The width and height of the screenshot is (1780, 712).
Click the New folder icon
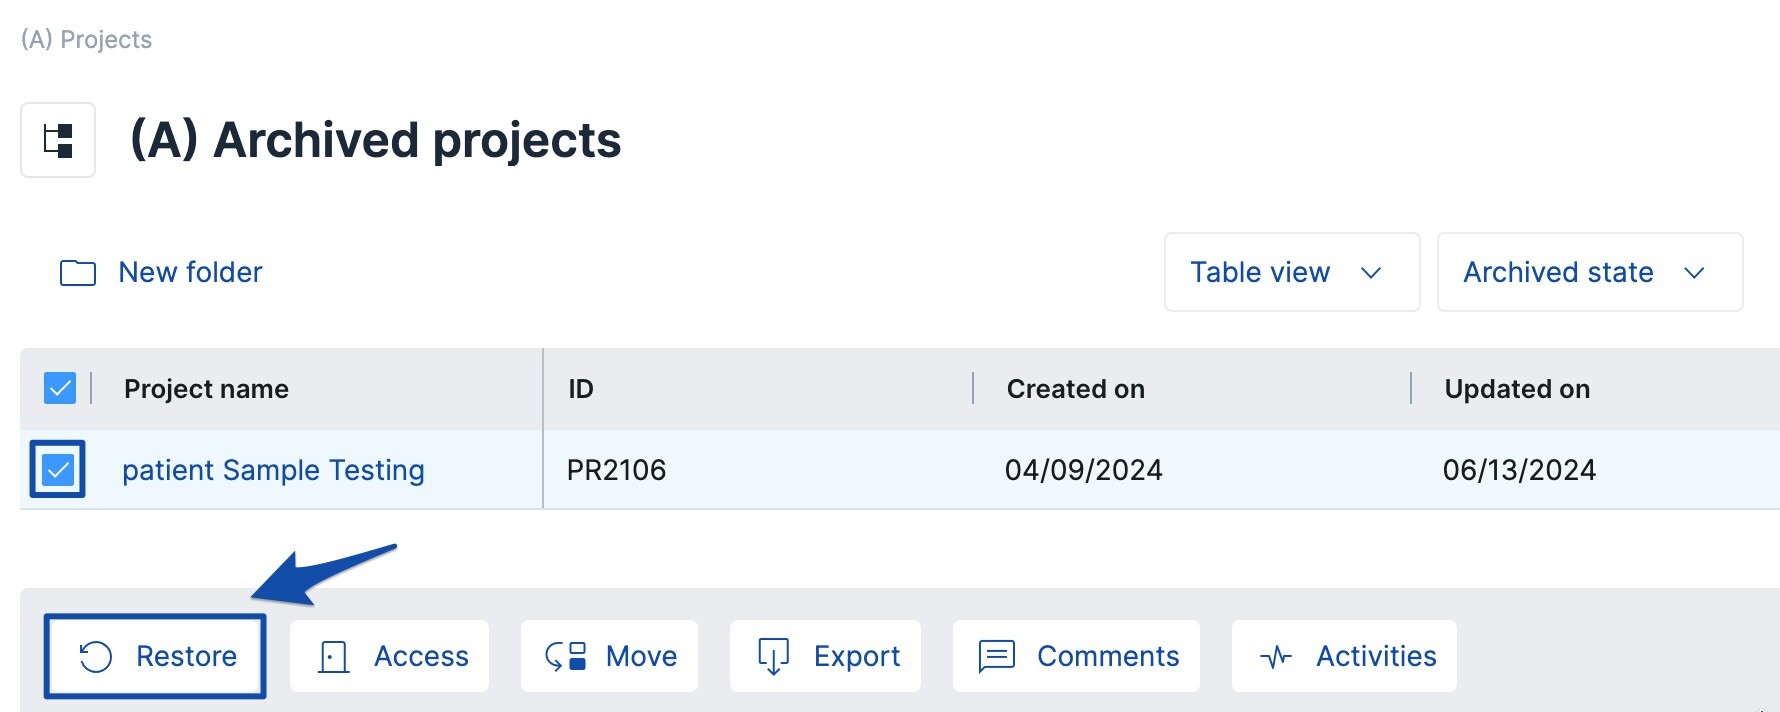[78, 273]
